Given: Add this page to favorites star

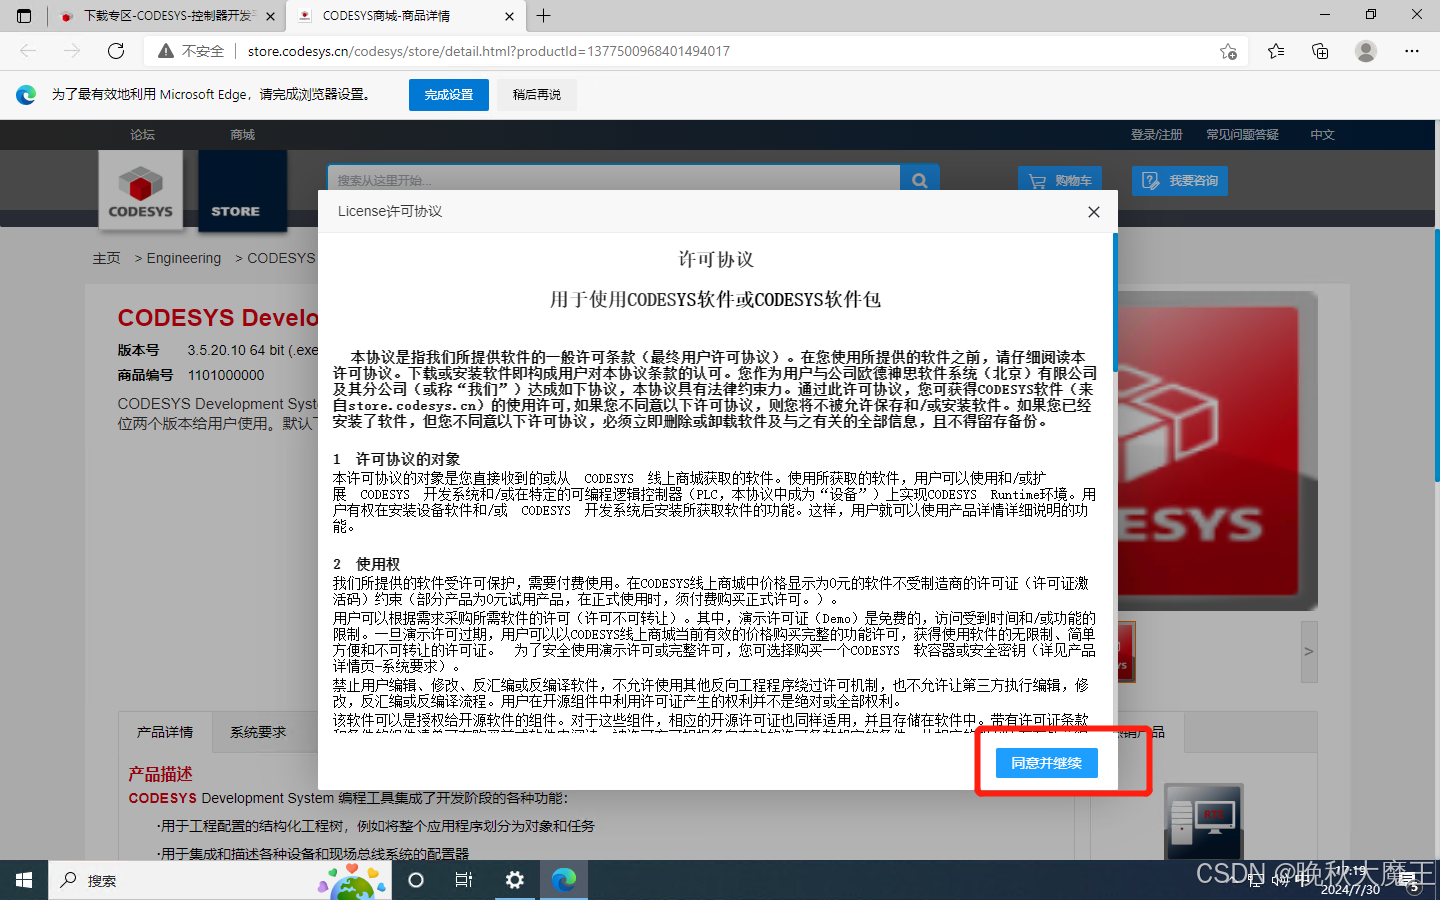Looking at the screenshot, I should [x=1228, y=51].
